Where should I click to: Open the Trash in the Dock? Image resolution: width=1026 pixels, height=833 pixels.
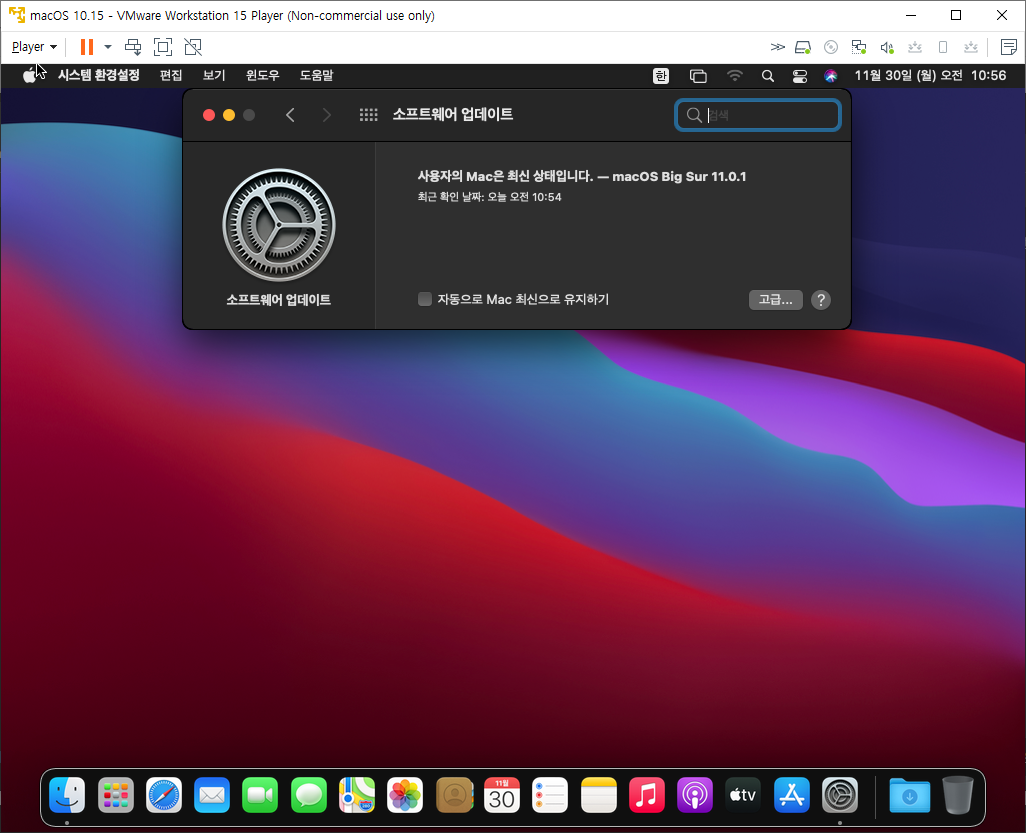coord(958,795)
